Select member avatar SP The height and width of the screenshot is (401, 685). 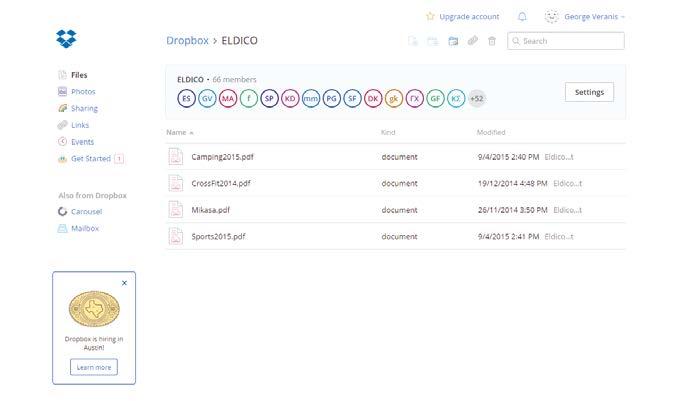point(269,98)
